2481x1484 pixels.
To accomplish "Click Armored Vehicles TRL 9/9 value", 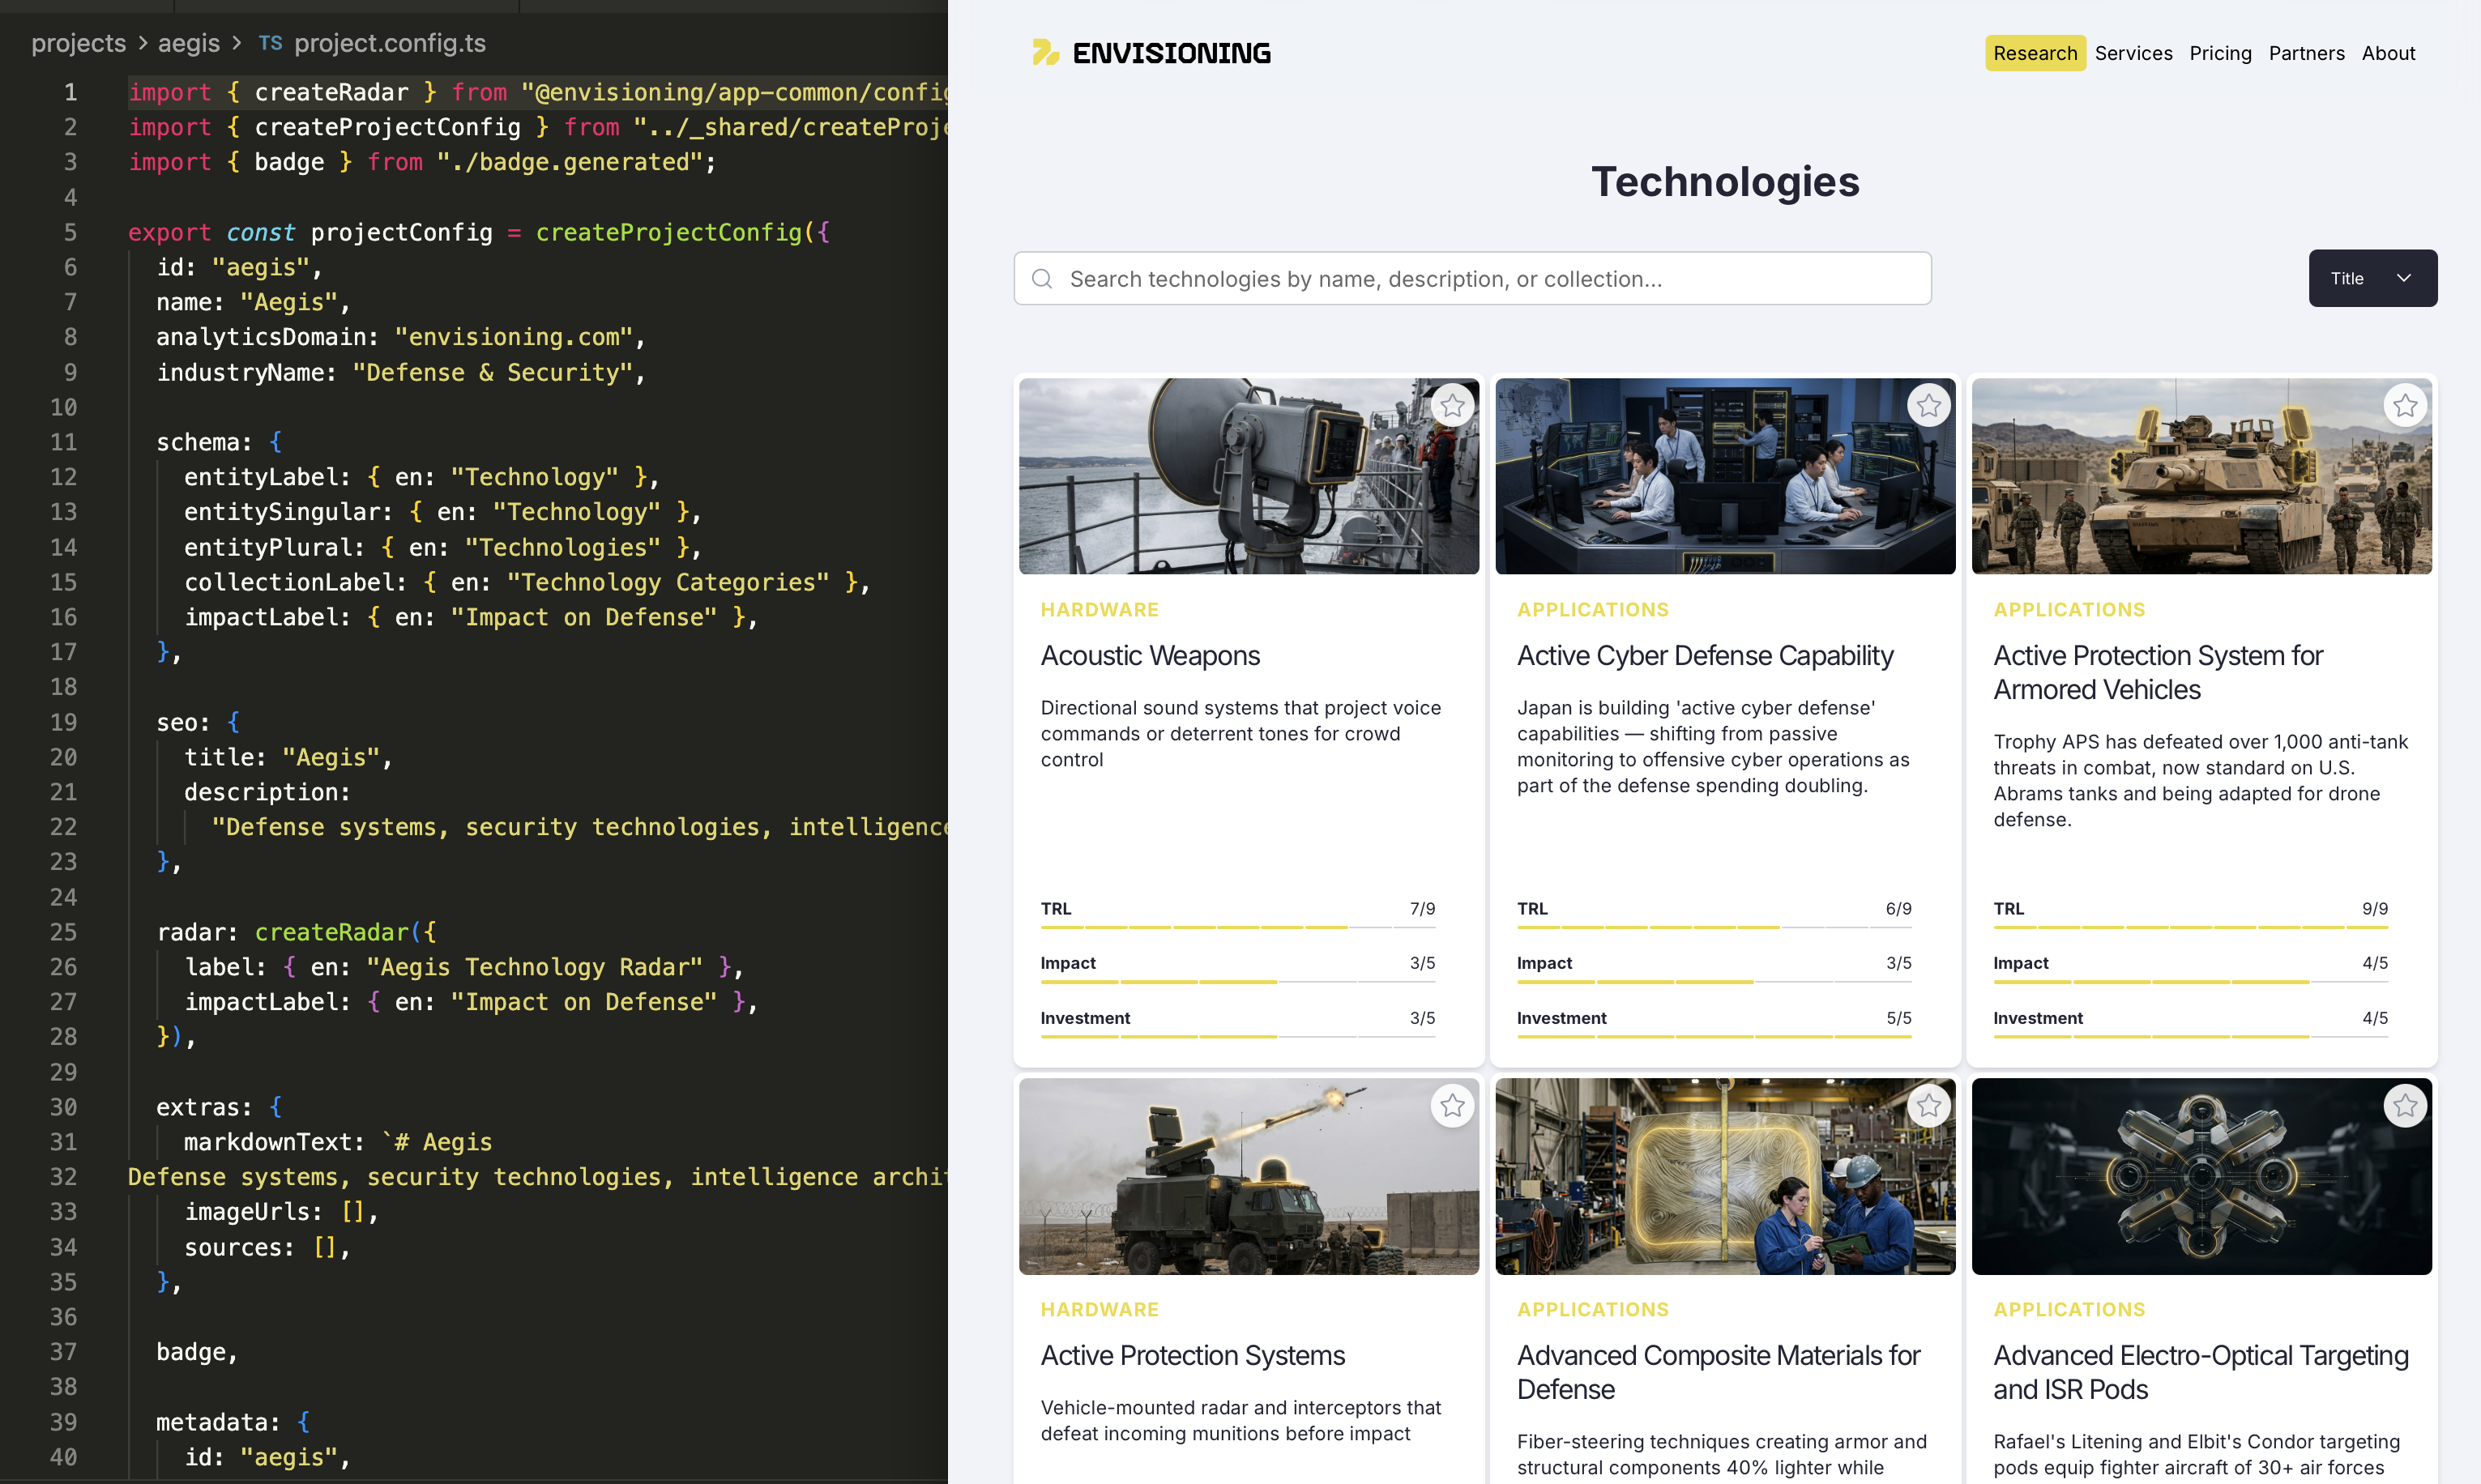I will 2375,909.
